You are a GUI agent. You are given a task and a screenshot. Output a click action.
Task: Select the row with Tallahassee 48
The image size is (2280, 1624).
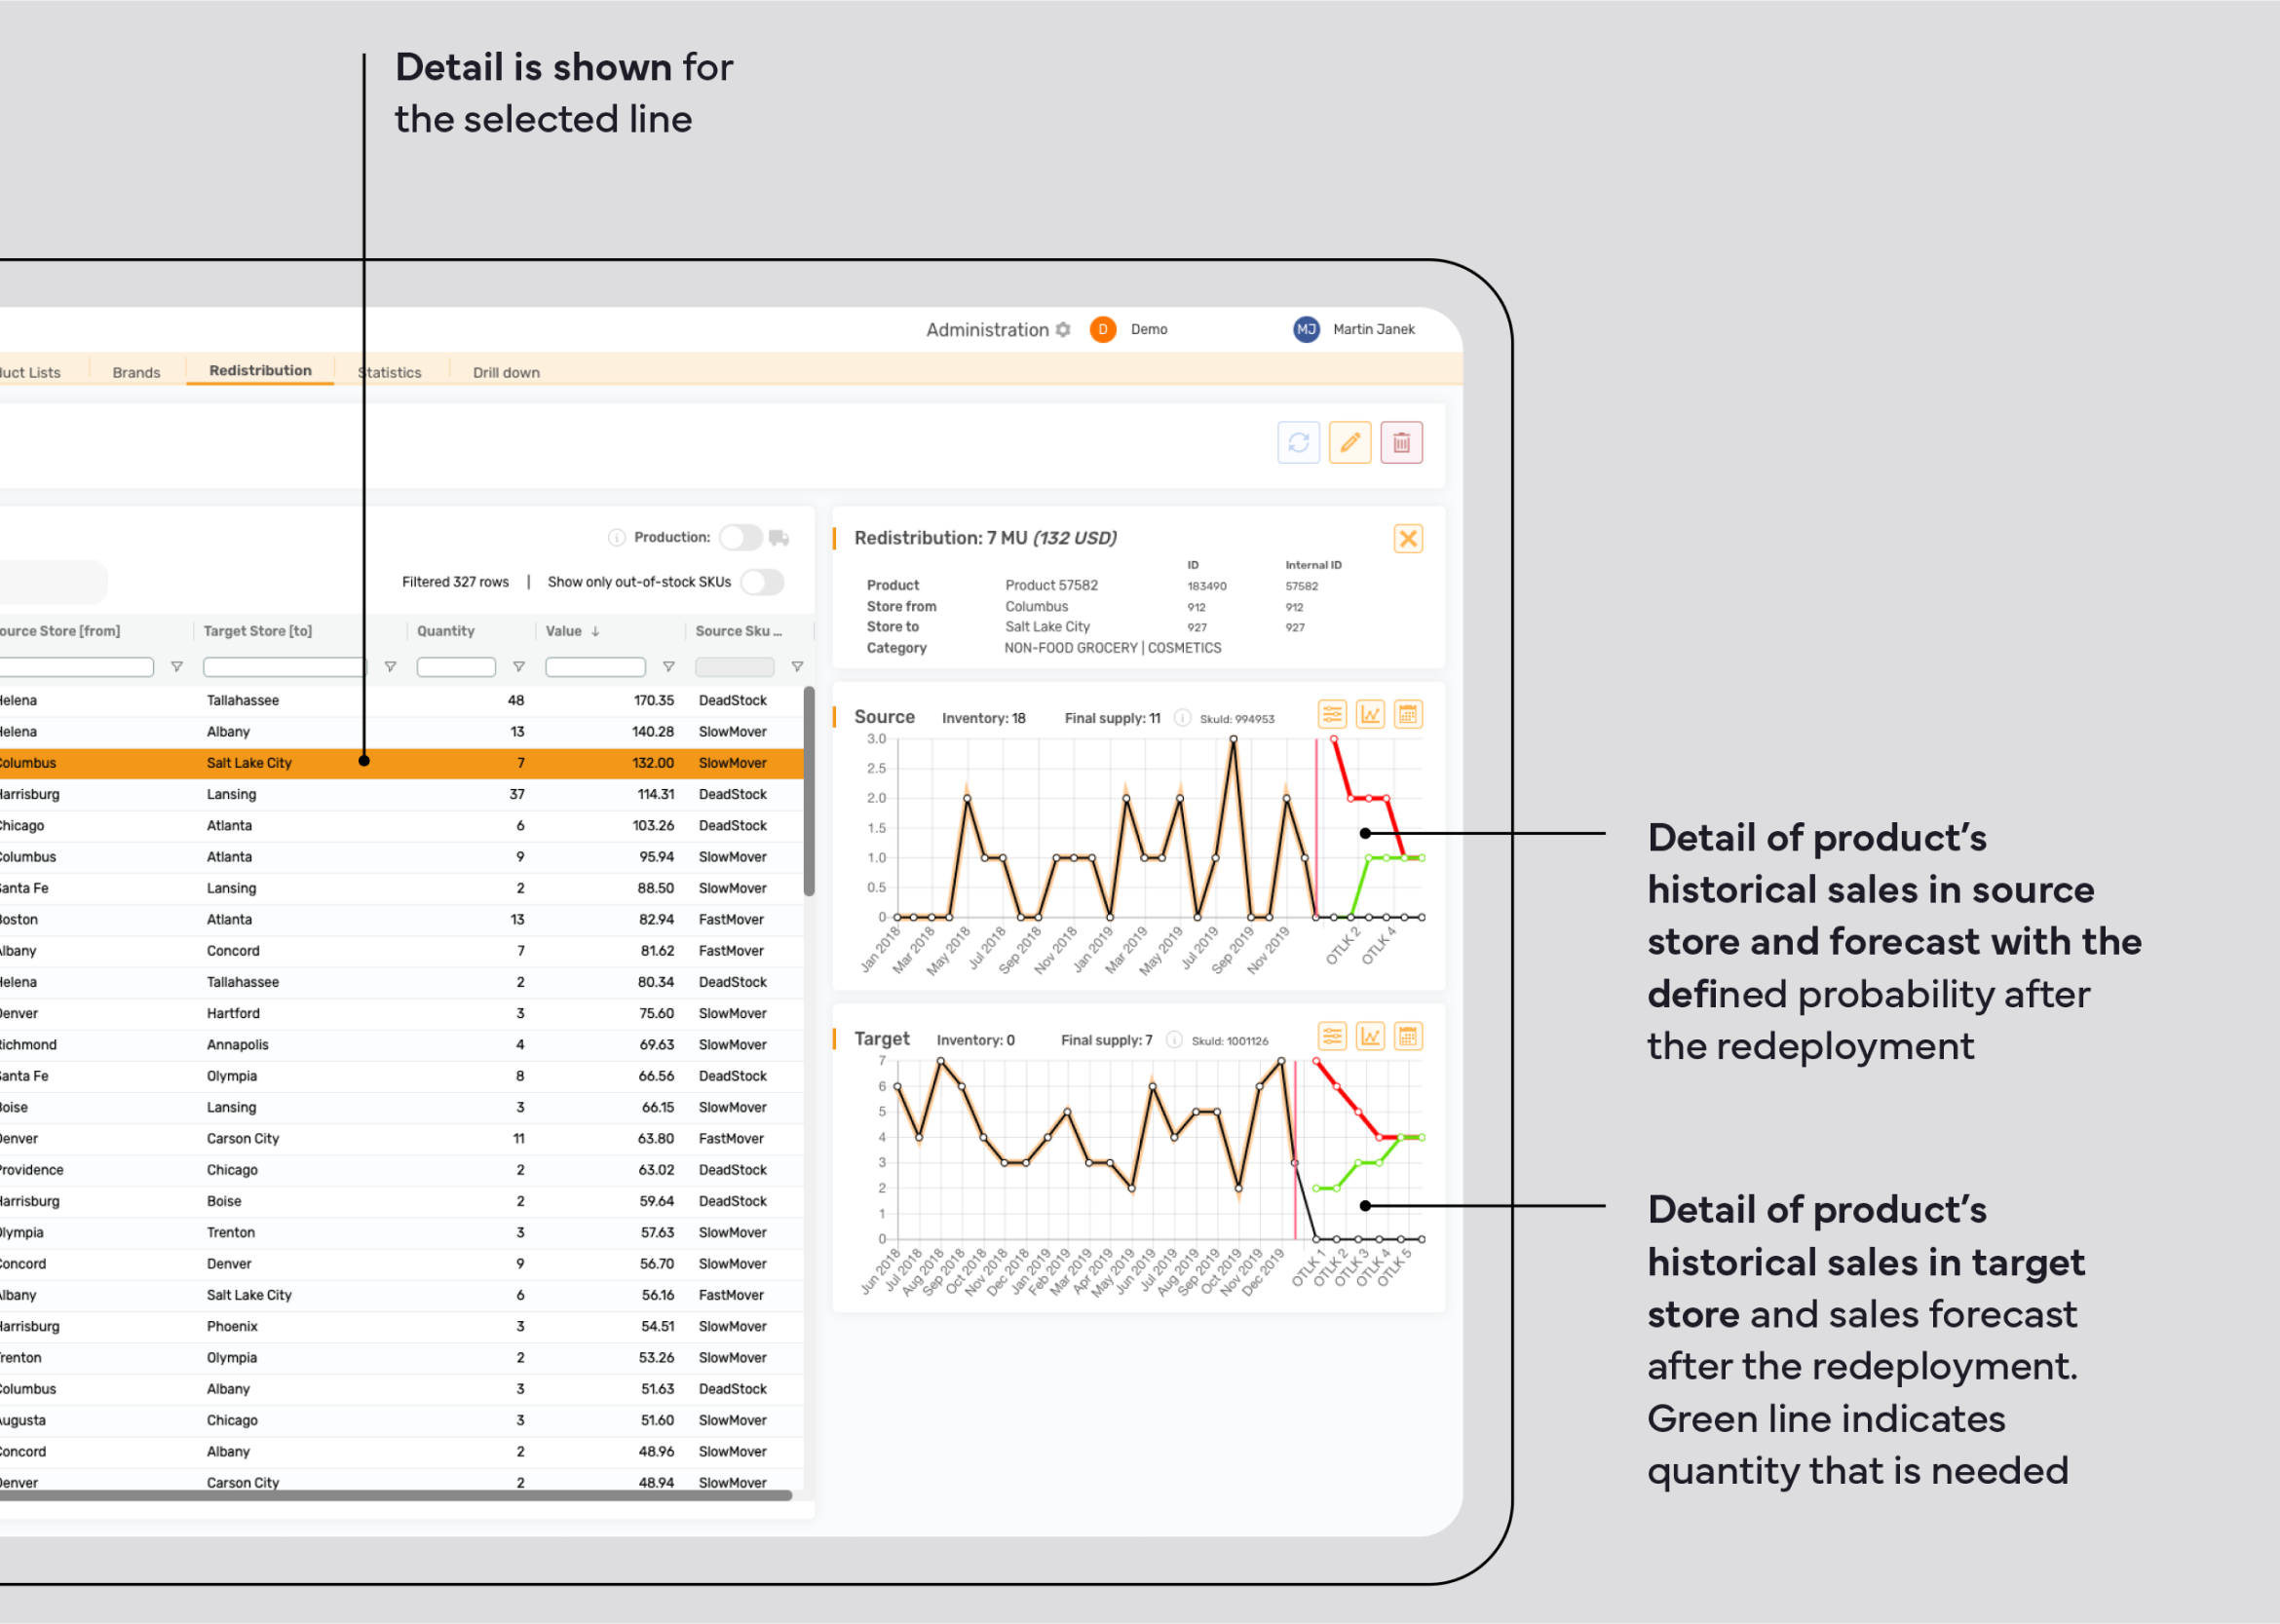(x=401, y=701)
